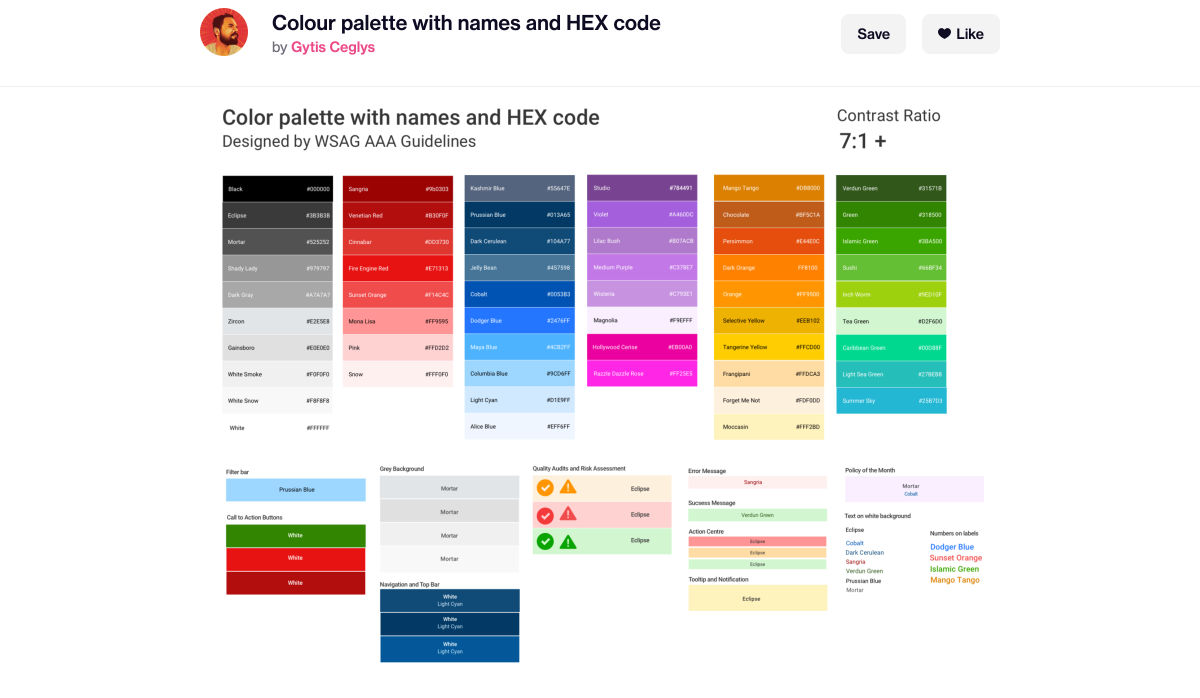Click the green warning triangle icon

point(568,541)
